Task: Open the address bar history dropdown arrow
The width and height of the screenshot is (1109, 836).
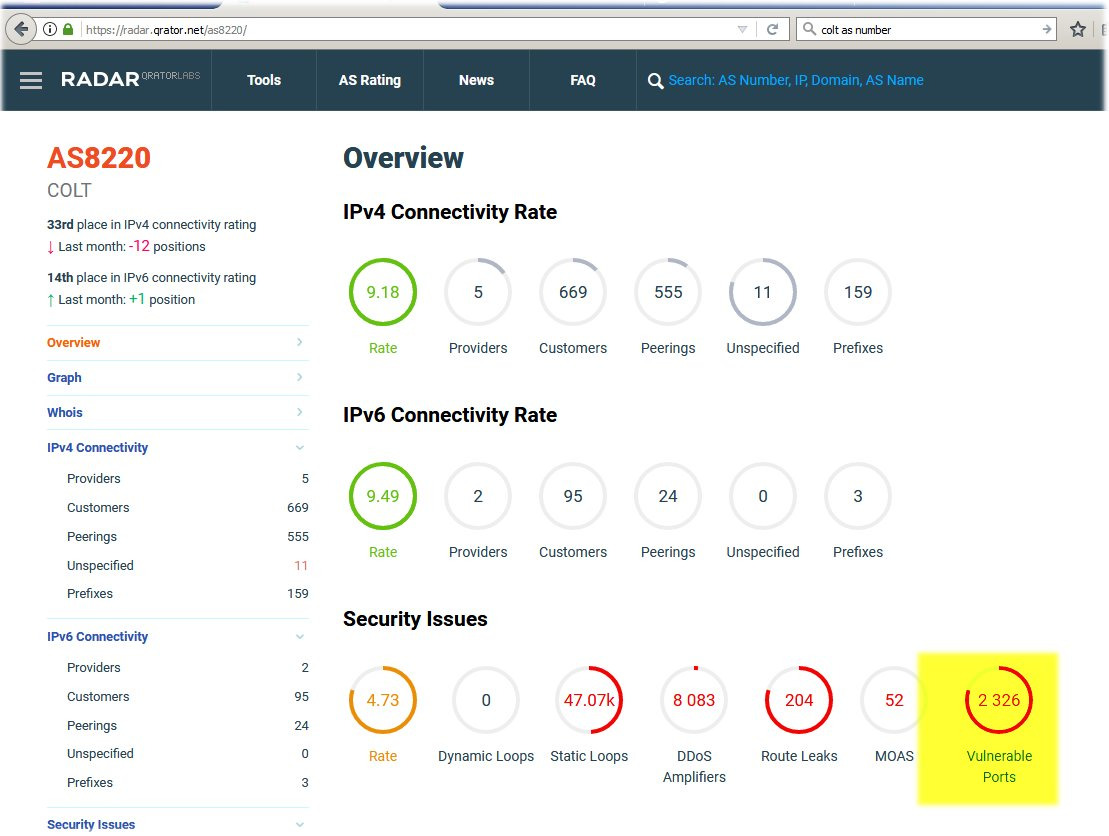Action: 742,29
